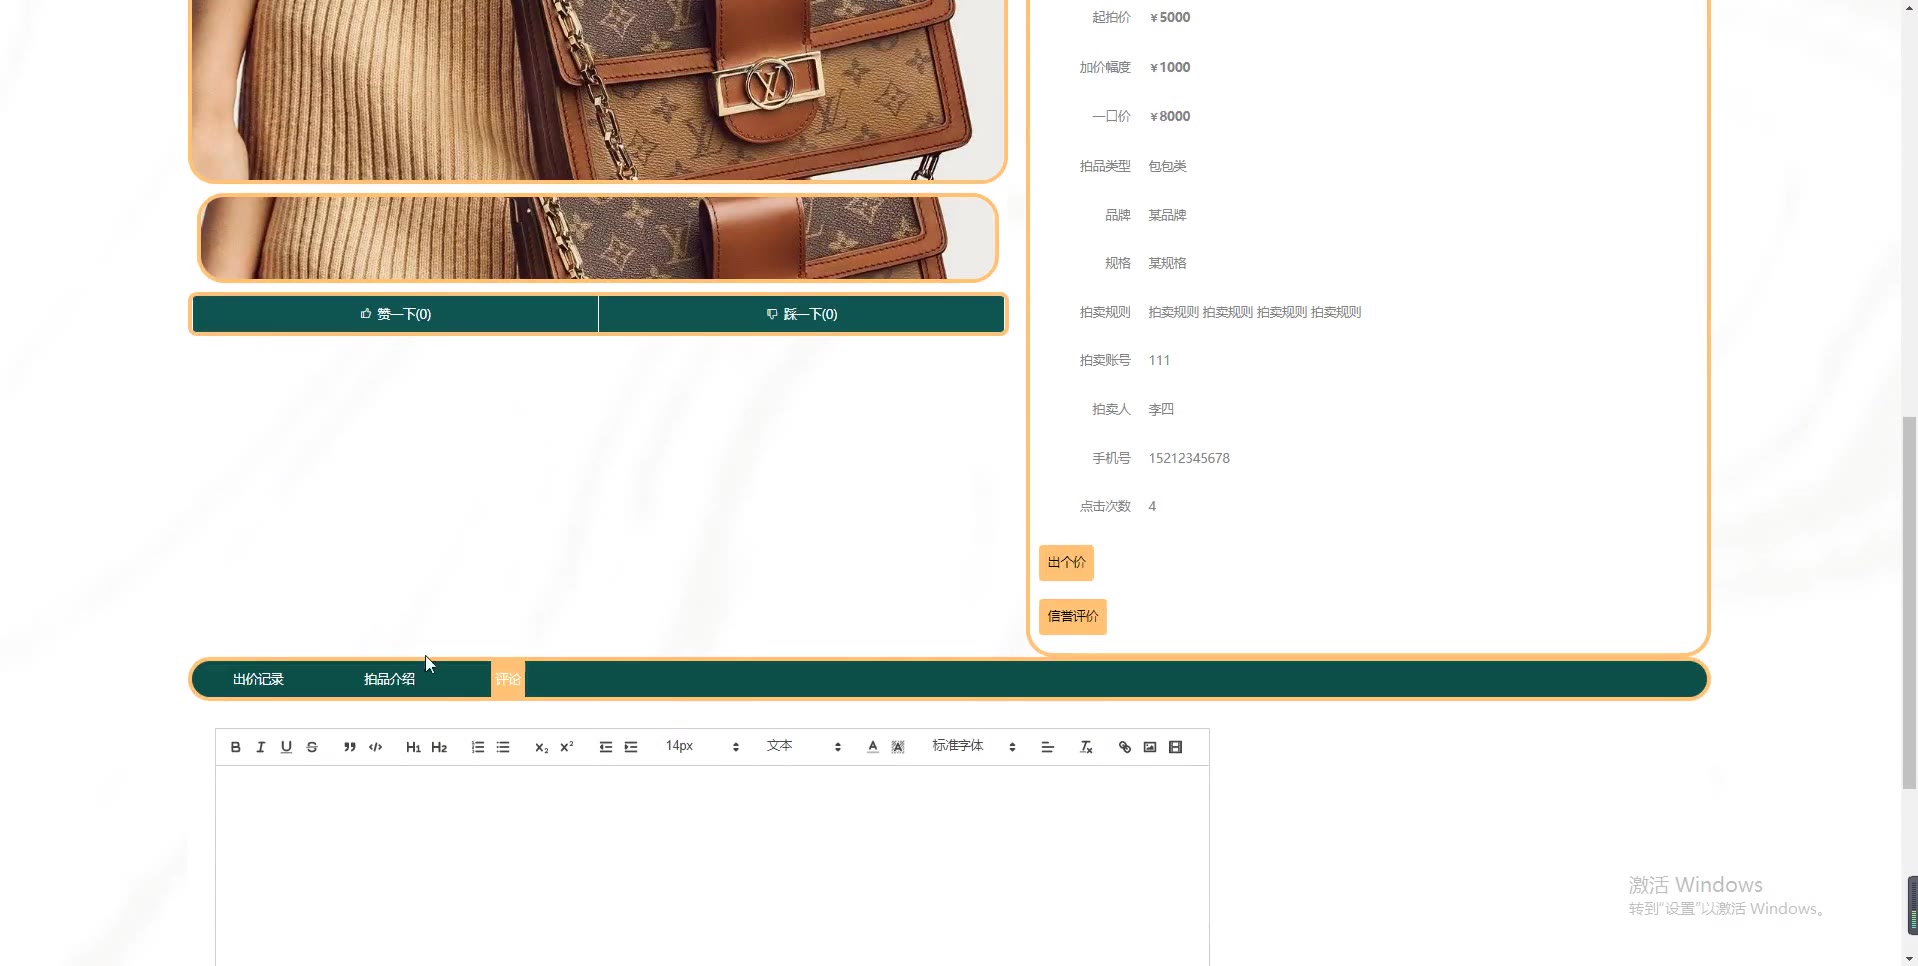1918x966 pixels.
Task: Apply Heading 2 style
Action: point(439,747)
